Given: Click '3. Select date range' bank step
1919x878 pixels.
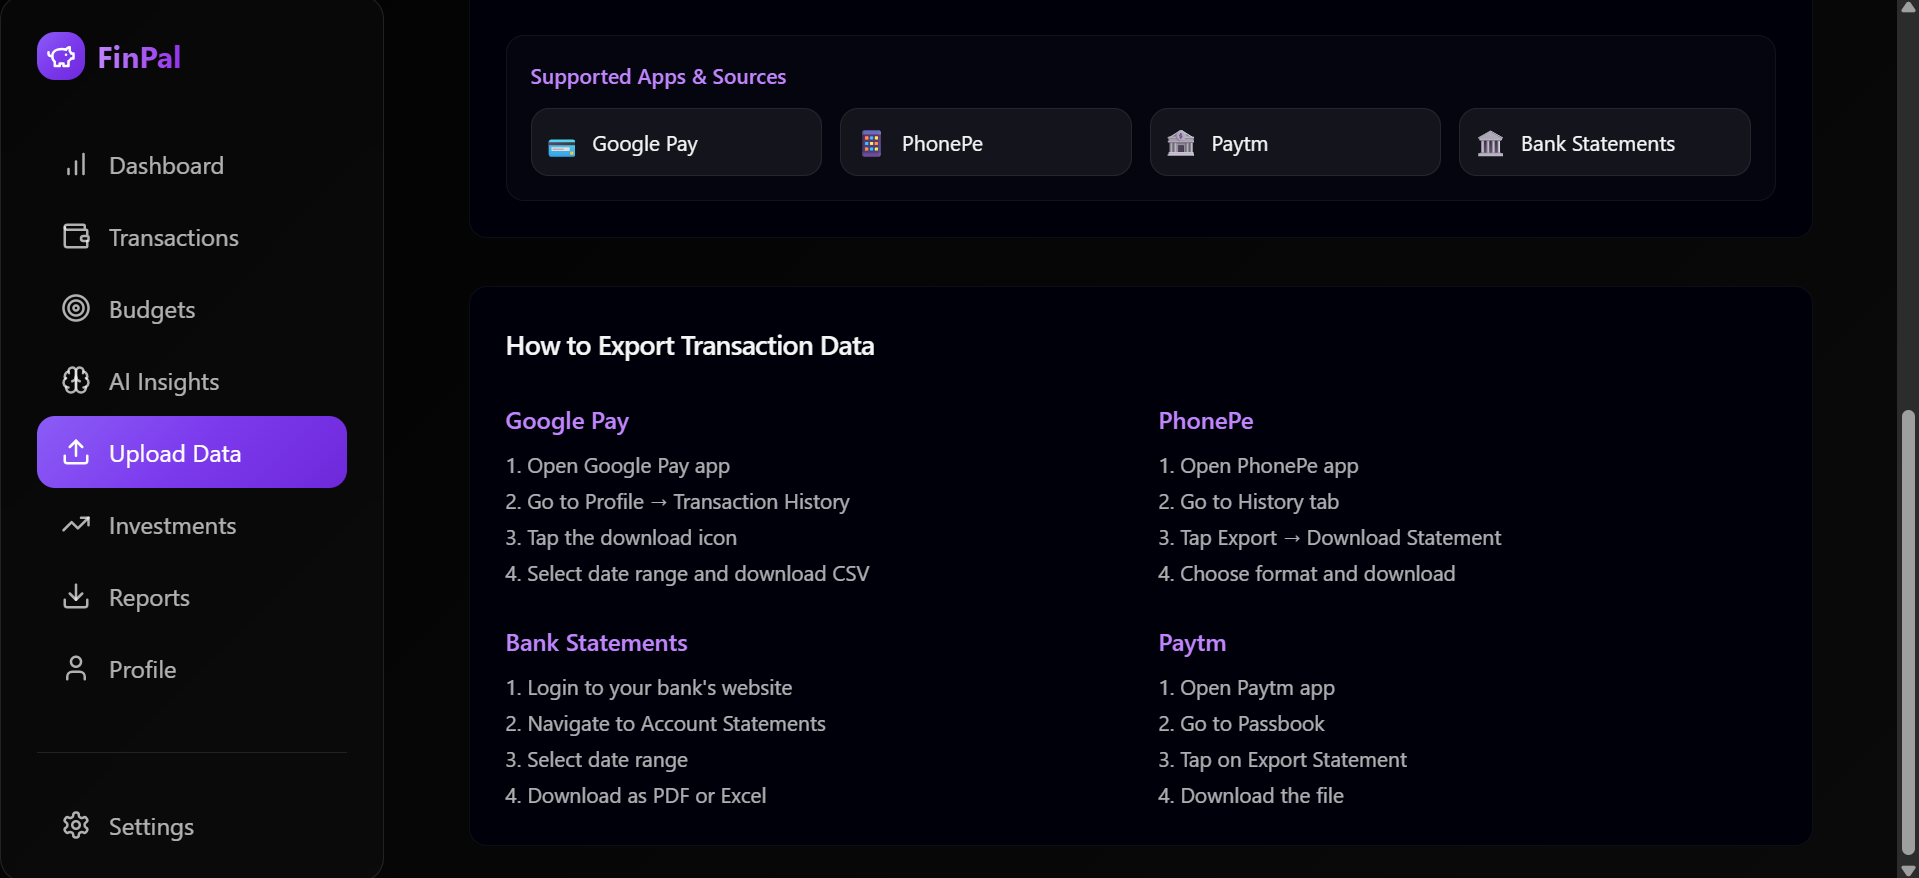Looking at the screenshot, I should 597,760.
